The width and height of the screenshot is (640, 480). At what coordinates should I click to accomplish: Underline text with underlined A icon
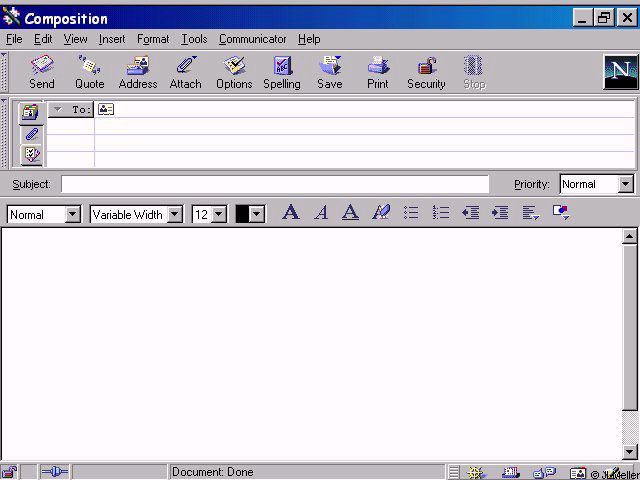point(350,213)
